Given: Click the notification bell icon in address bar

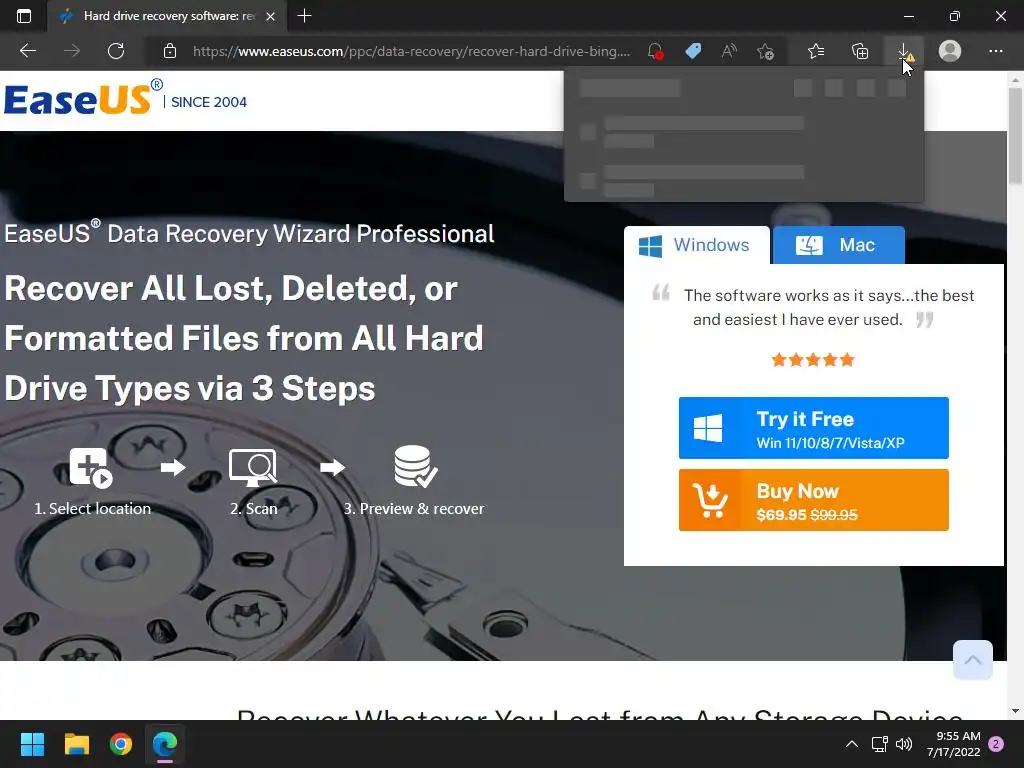Looking at the screenshot, I should (x=656, y=51).
